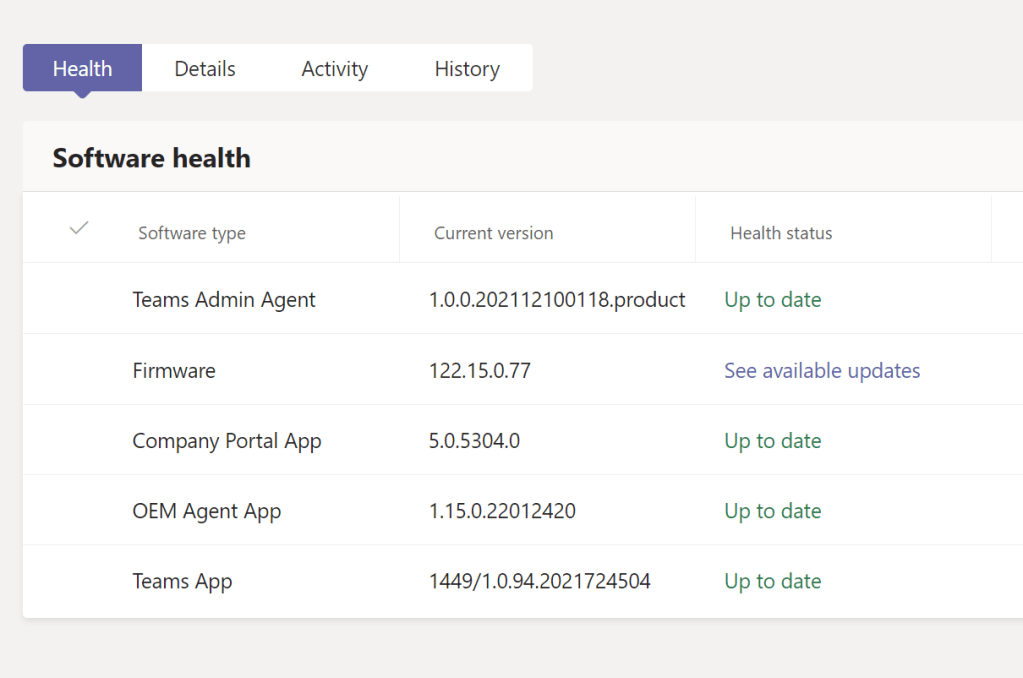Go to the History tab
The width and height of the screenshot is (1023, 678).
pyautogui.click(x=466, y=69)
